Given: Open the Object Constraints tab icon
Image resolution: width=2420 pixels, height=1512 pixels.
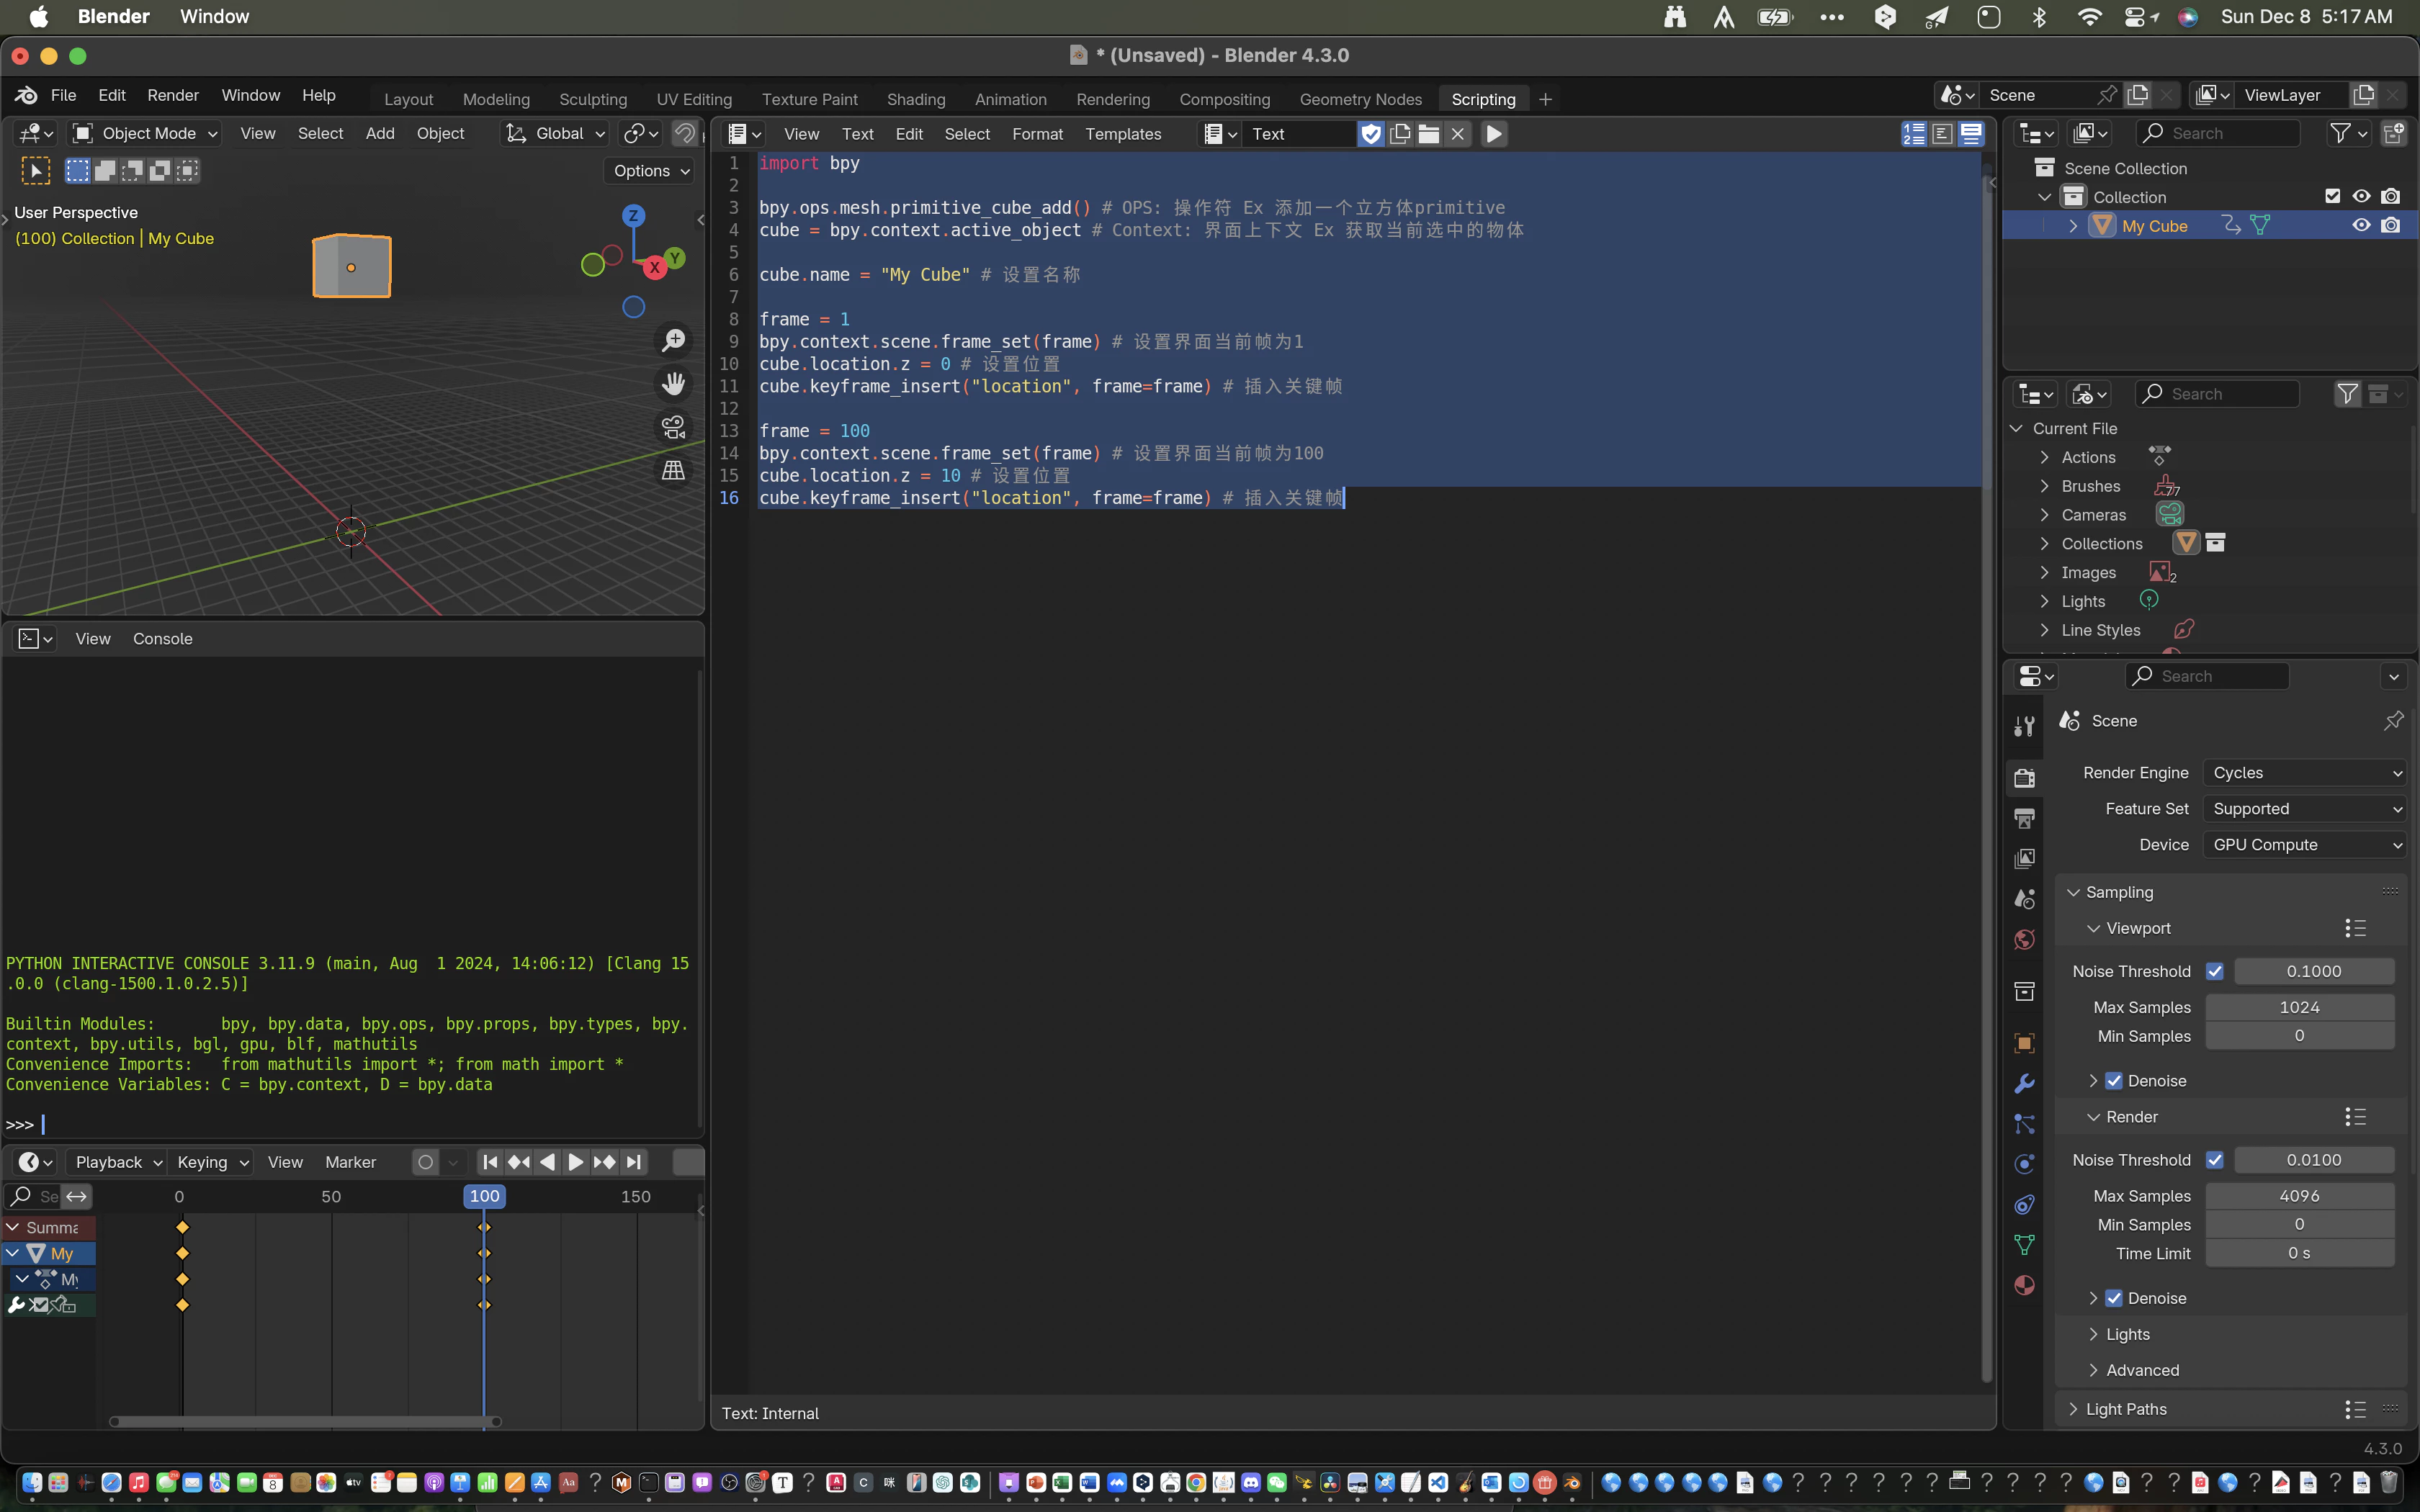Looking at the screenshot, I should pyautogui.click(x=2025, y=1205).
